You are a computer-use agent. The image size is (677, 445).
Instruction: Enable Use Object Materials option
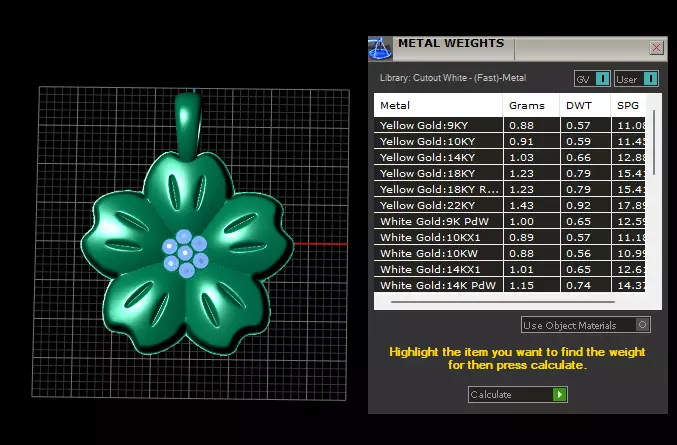pyautogui.click(x=585, y=325)
